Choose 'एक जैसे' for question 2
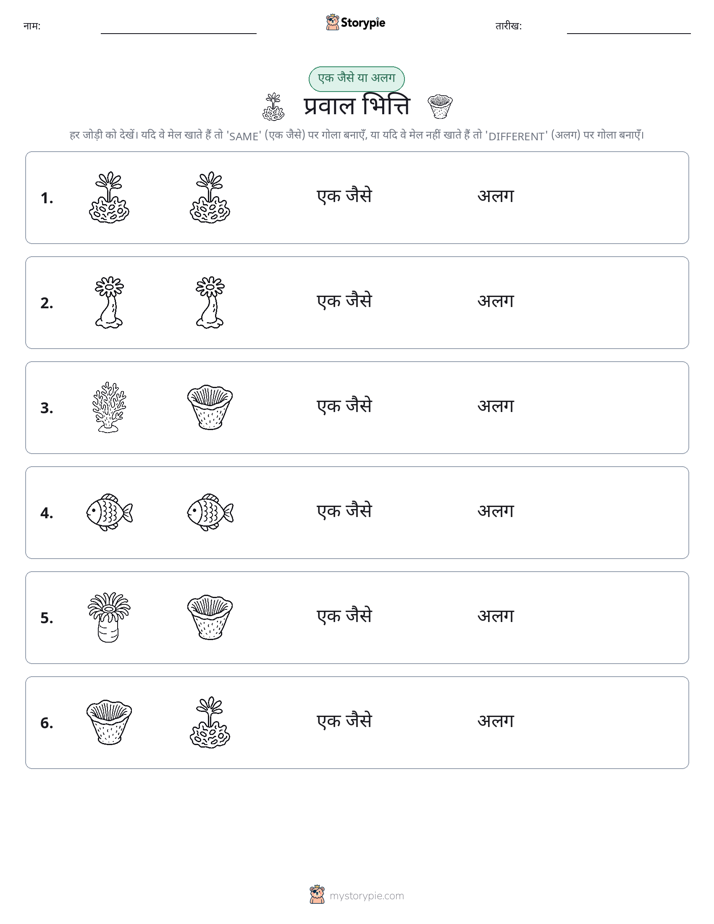 [x=344, y=301]
